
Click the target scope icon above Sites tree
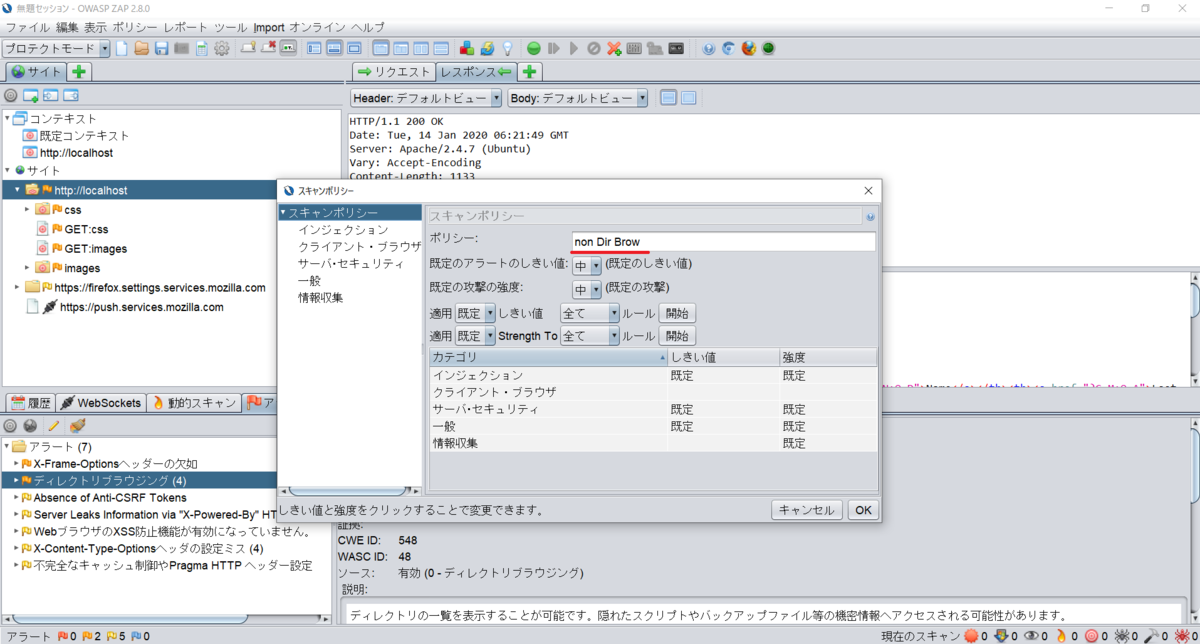[11, 96]
